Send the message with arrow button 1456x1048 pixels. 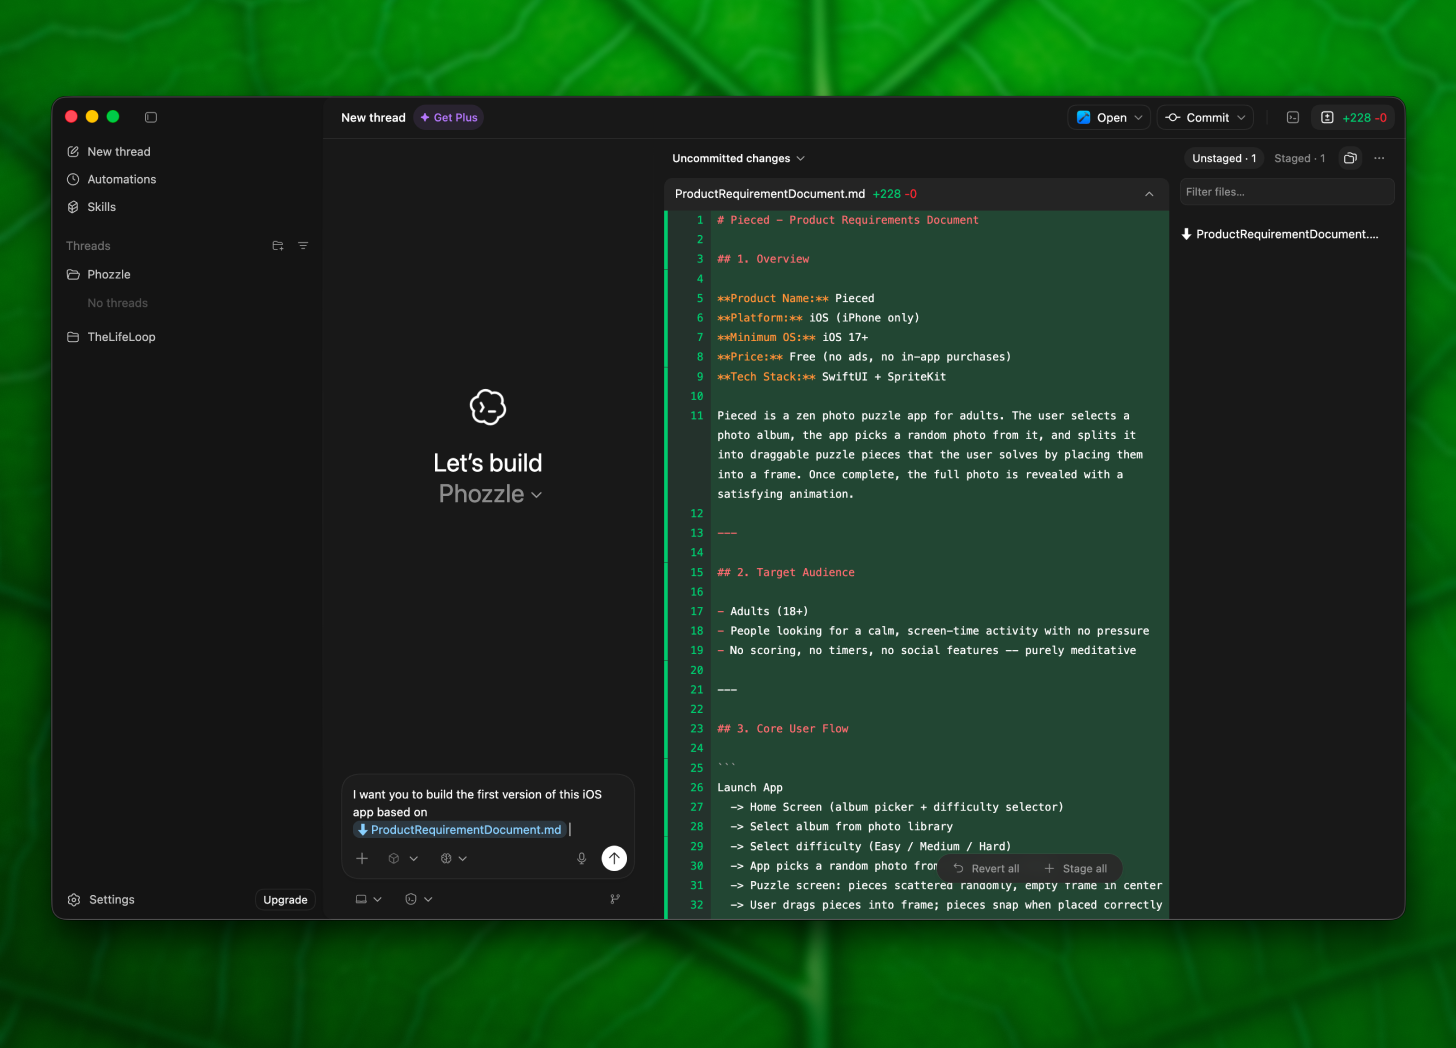(x=614, y=858)
